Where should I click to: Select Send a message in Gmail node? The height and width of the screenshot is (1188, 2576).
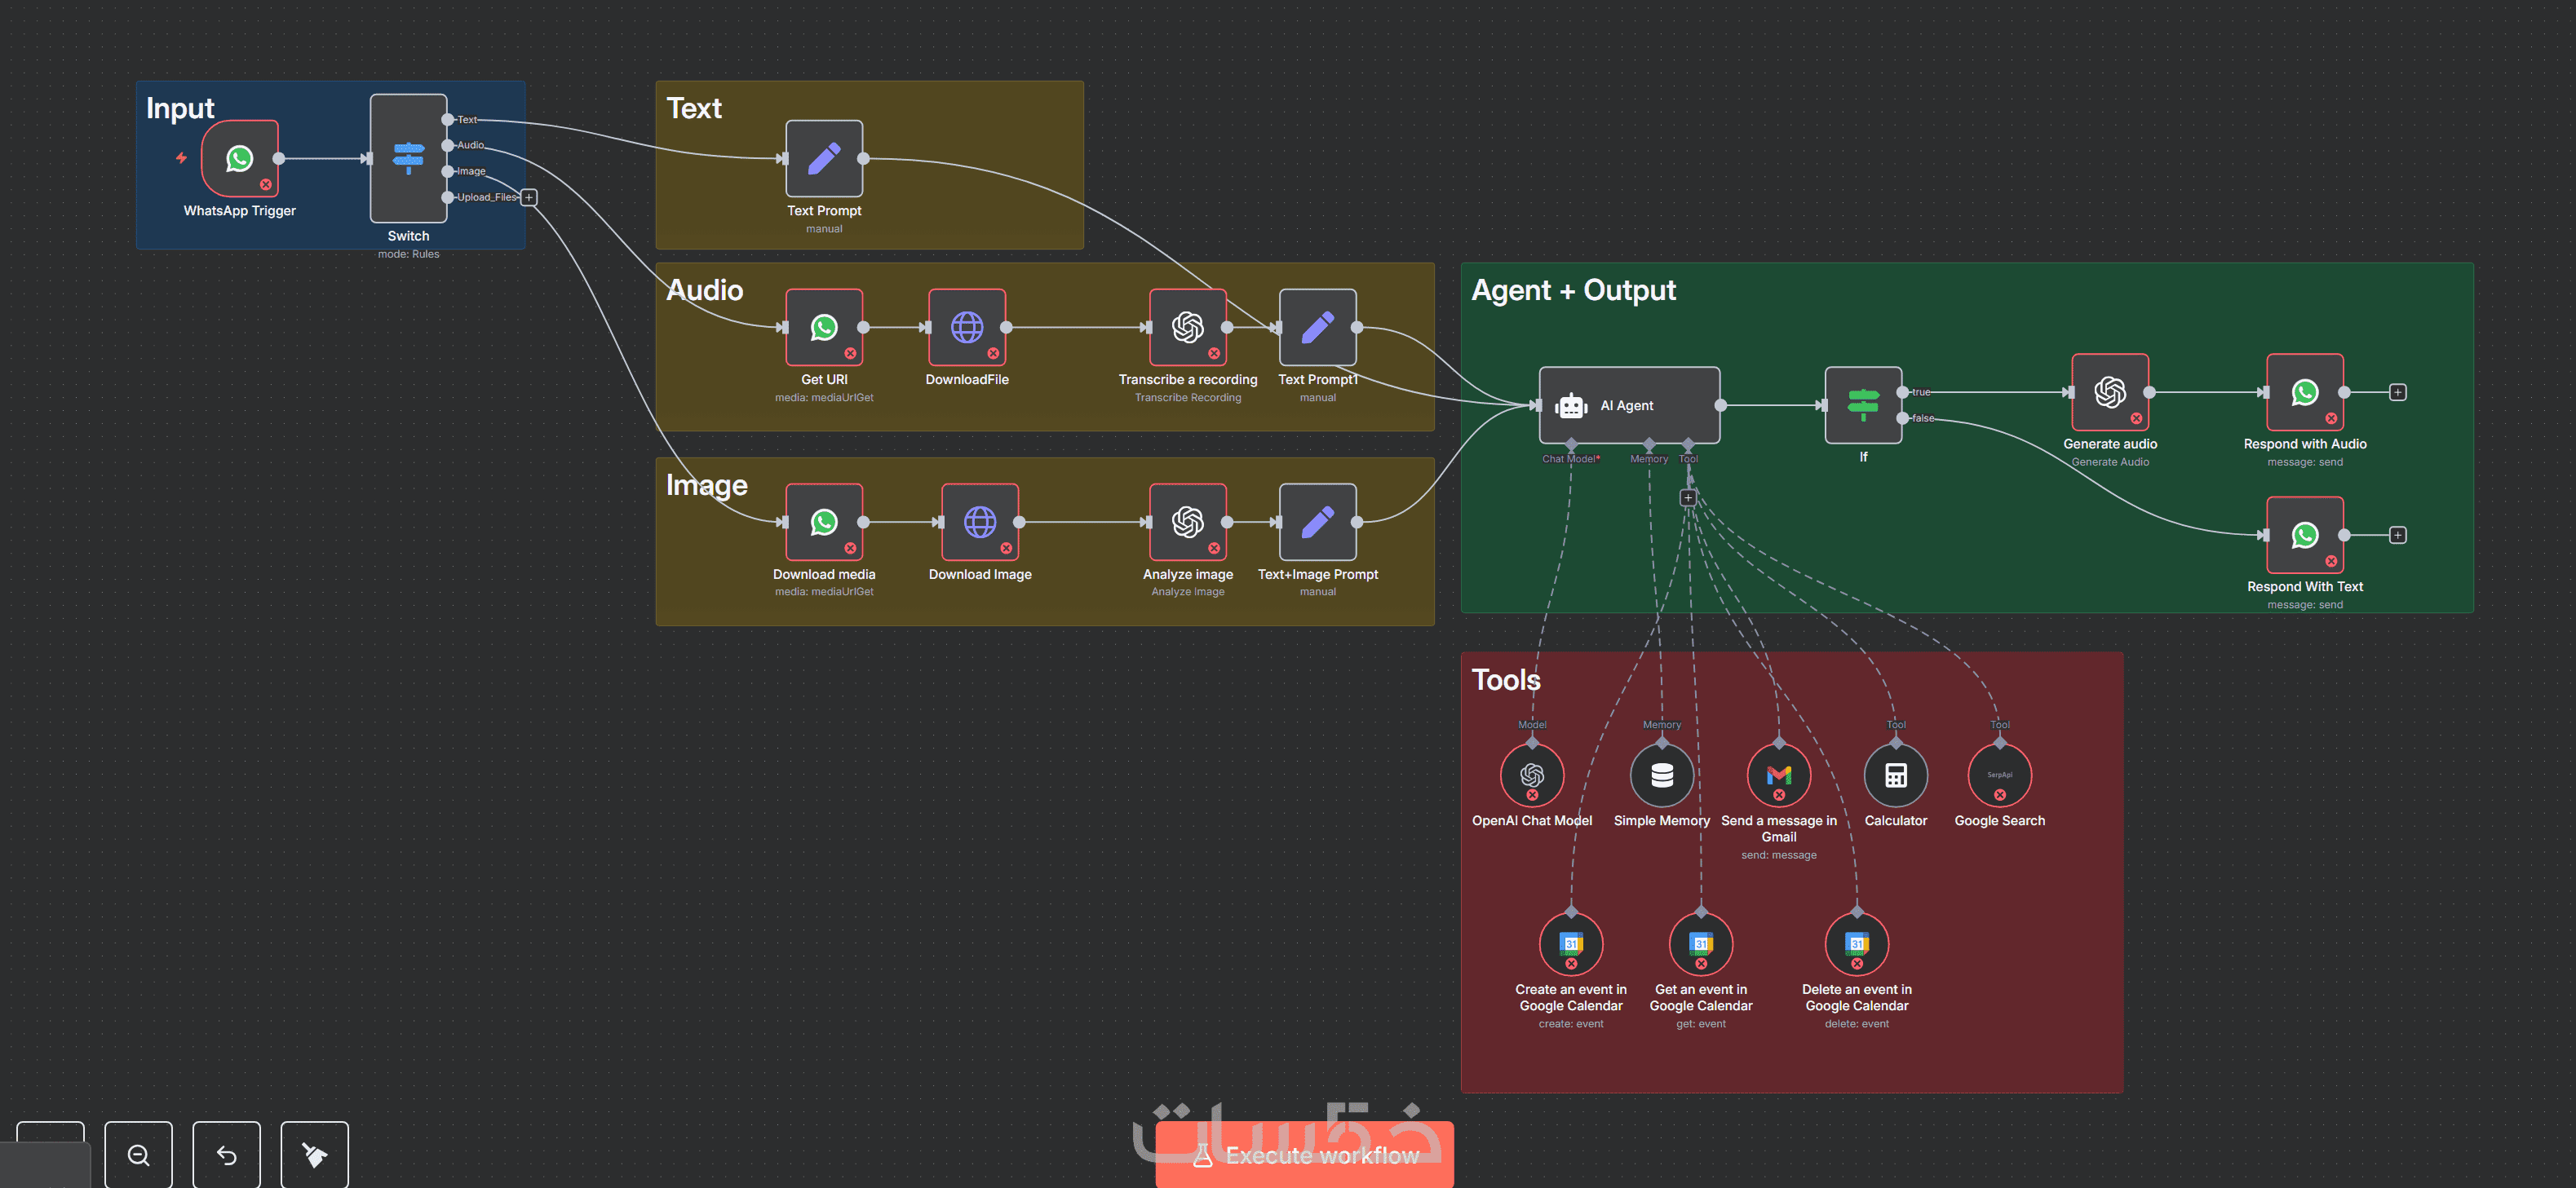[x=1778, y=775]
